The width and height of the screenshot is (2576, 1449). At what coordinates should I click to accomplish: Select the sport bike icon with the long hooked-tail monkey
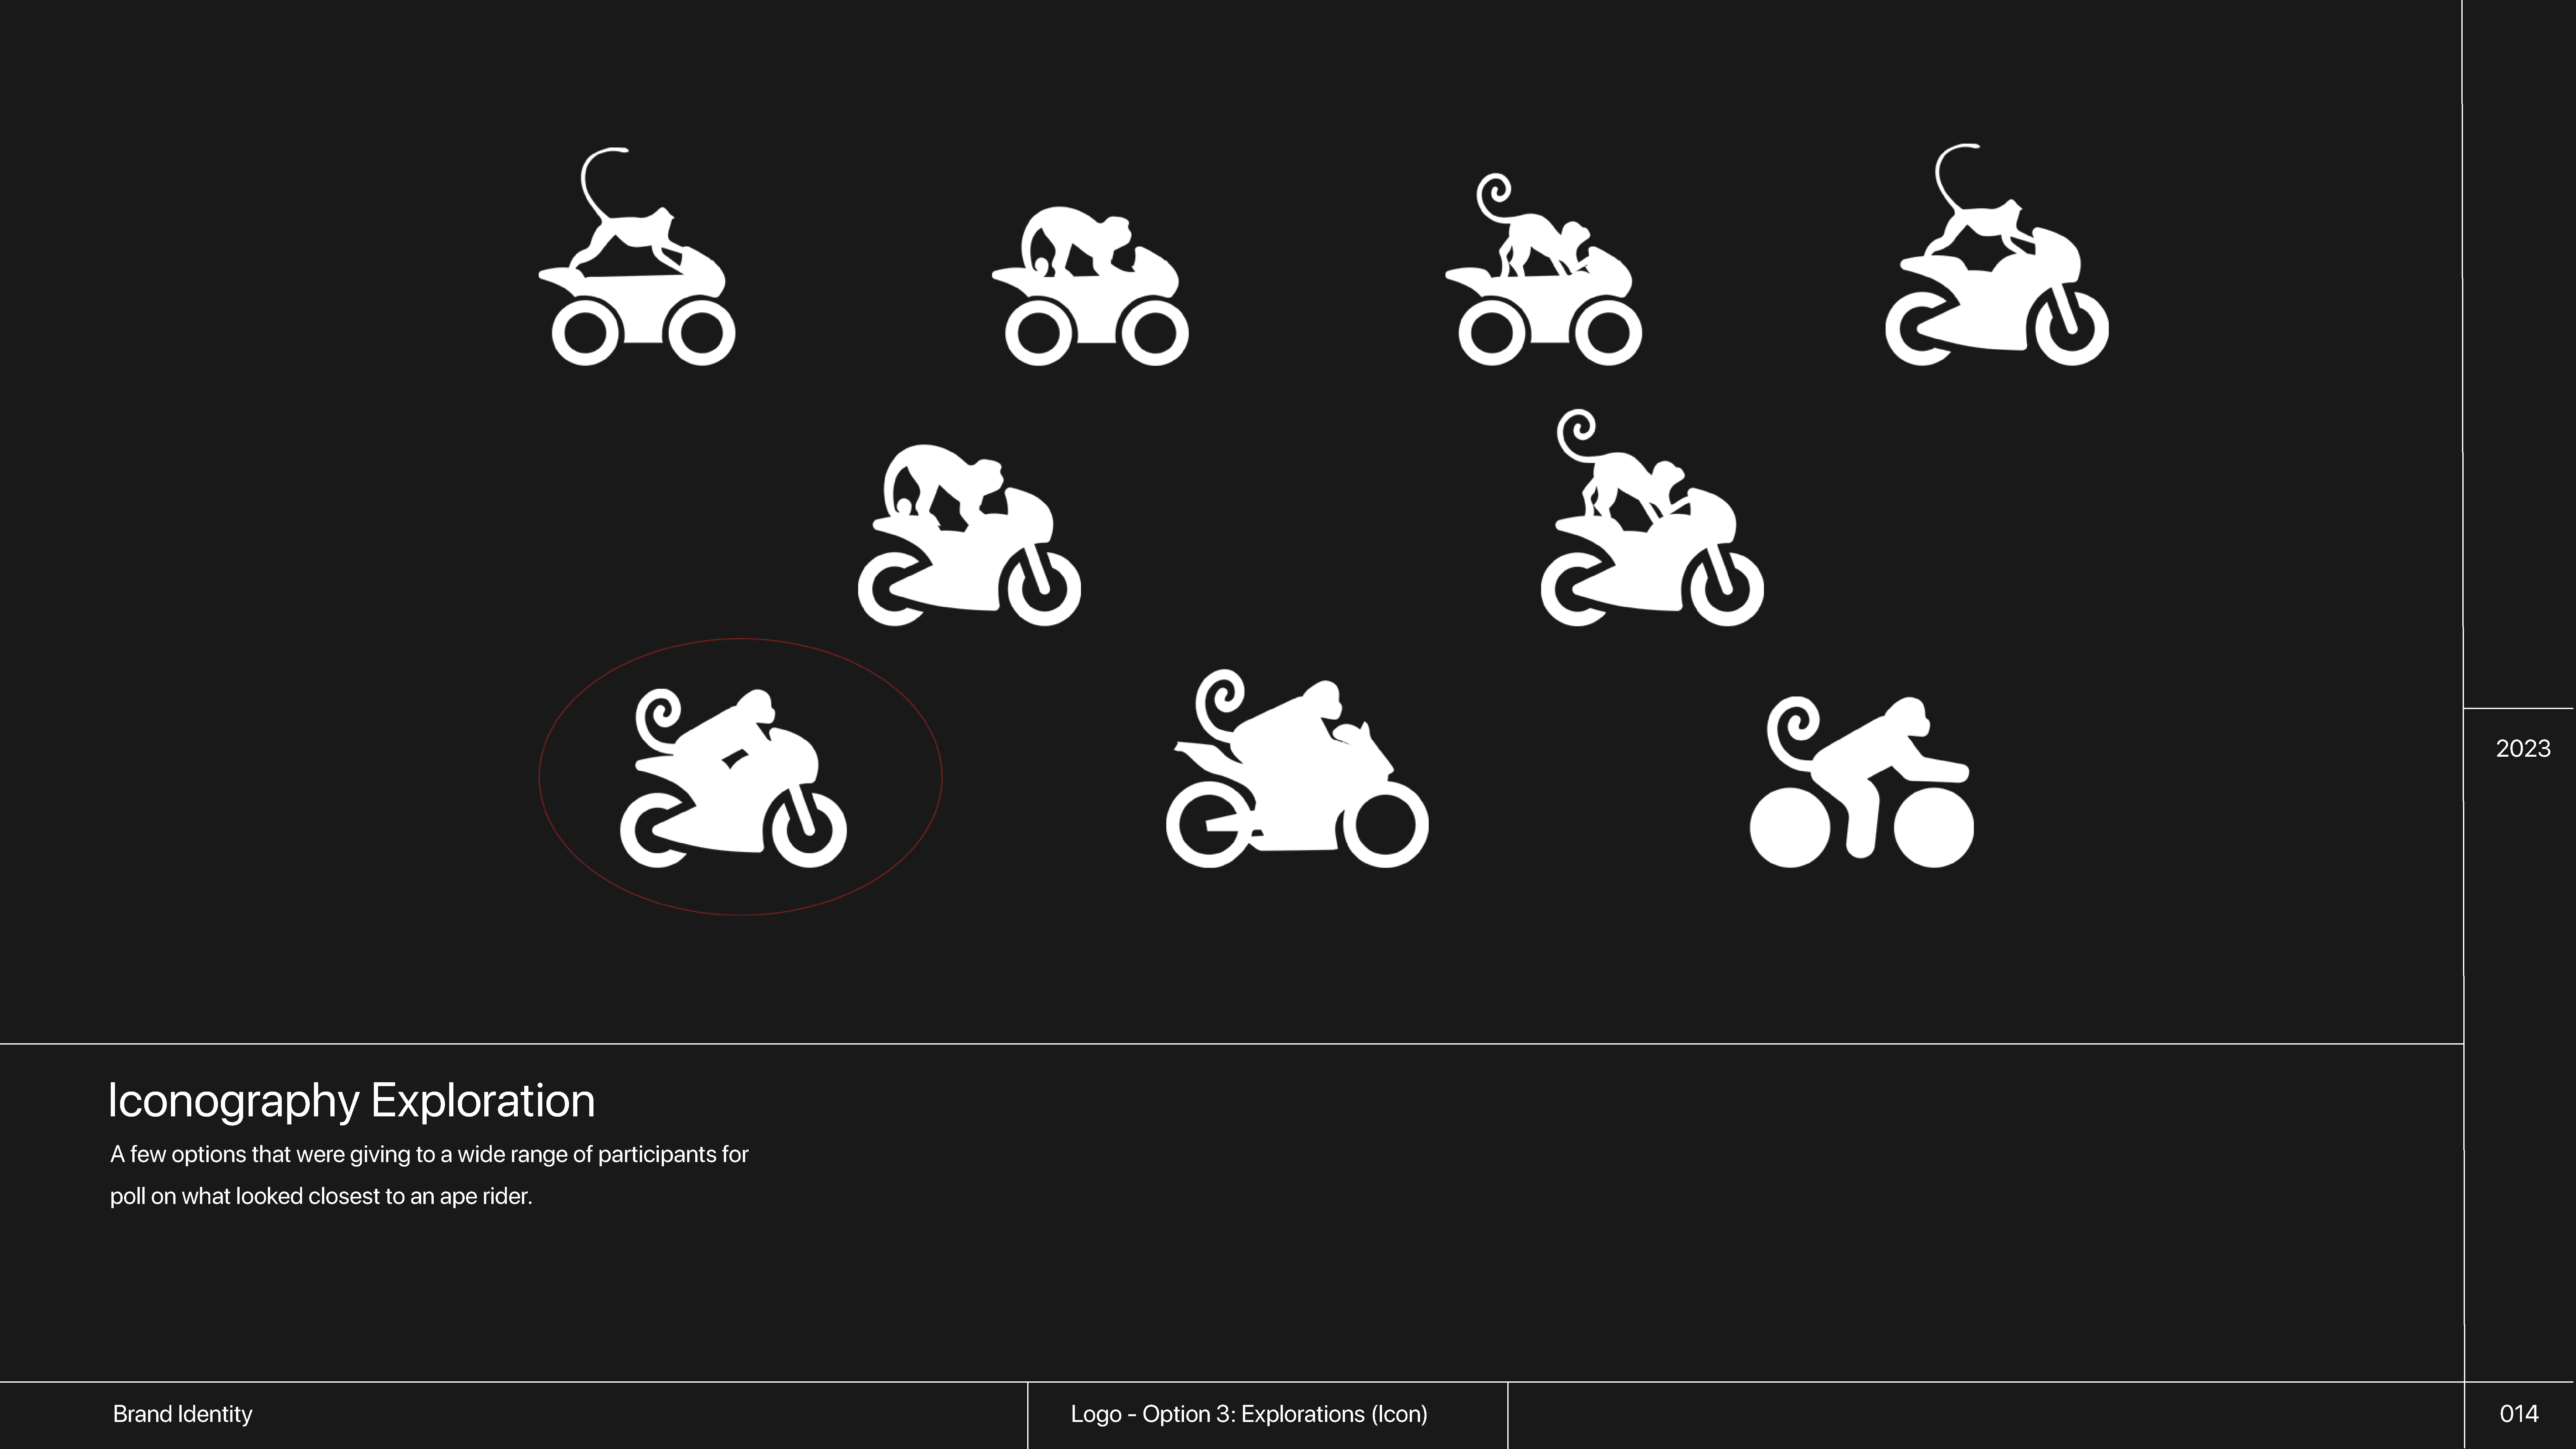(x=1997, y=255)
